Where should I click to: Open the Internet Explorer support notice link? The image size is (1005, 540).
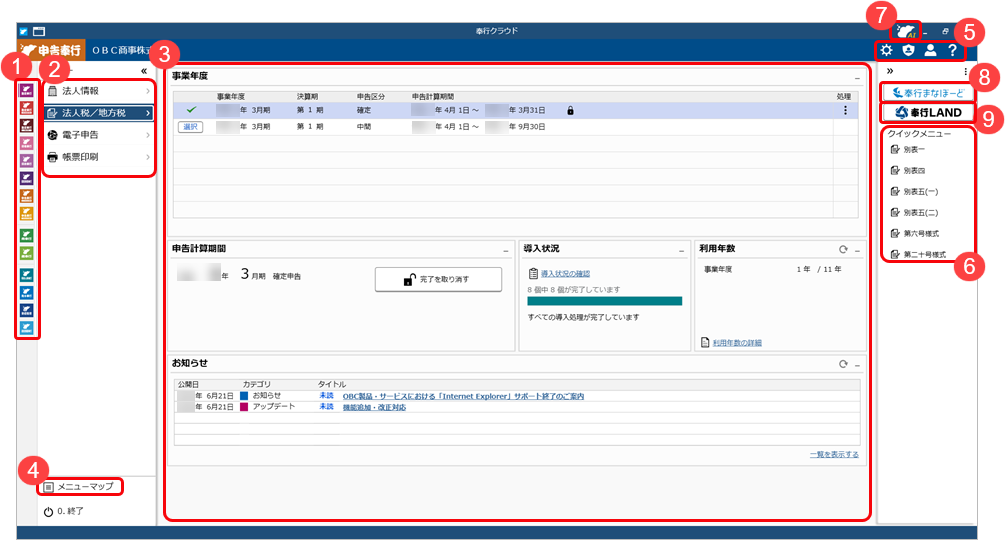pyautogui.click(x=463, y=396)
